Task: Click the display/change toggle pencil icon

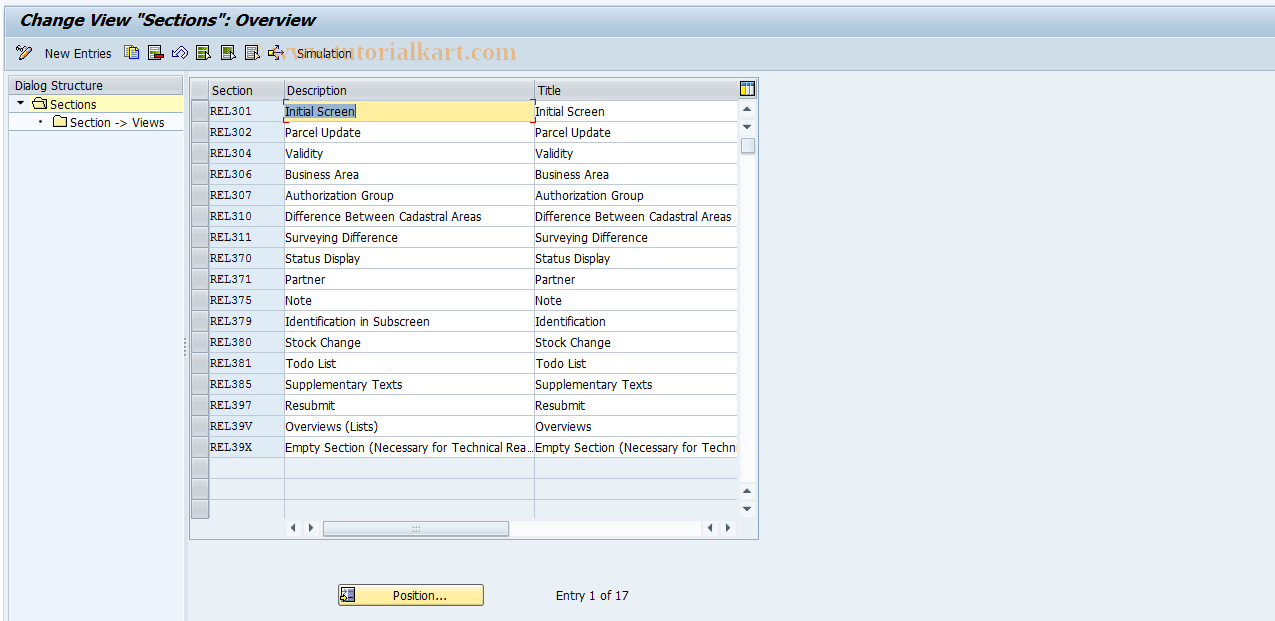Action: [24, 53]
